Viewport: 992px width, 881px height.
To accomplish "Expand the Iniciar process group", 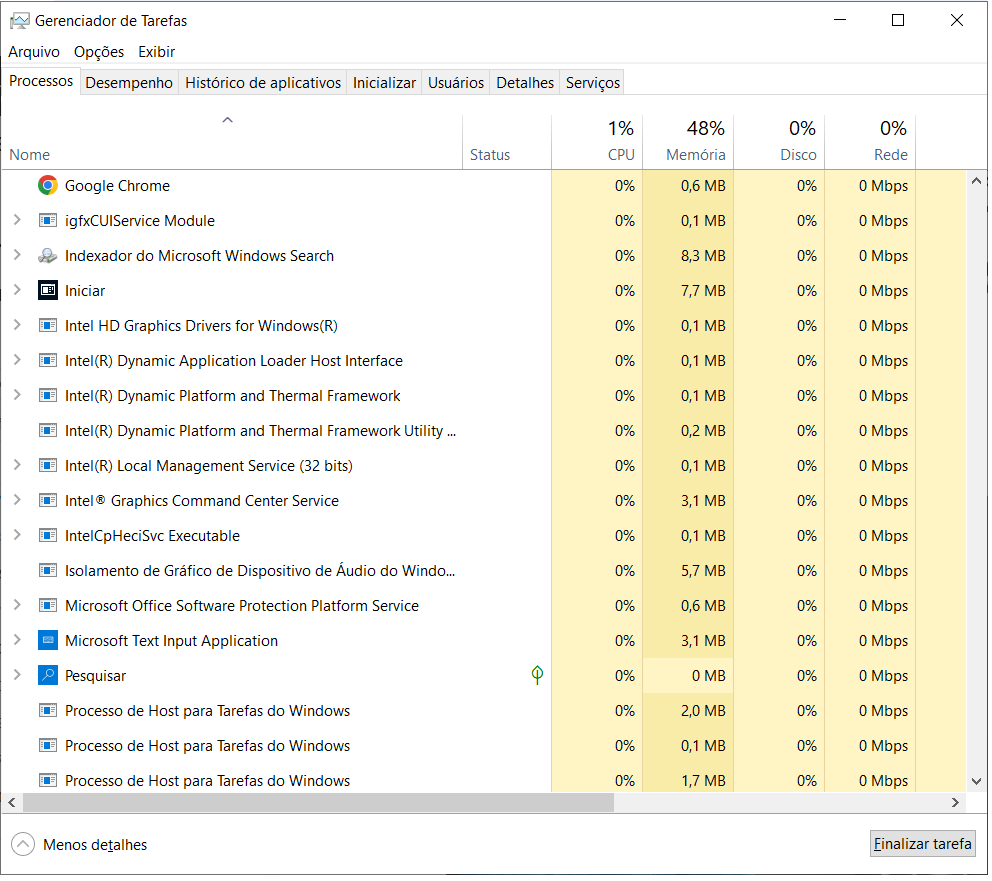I will [18, 290].
